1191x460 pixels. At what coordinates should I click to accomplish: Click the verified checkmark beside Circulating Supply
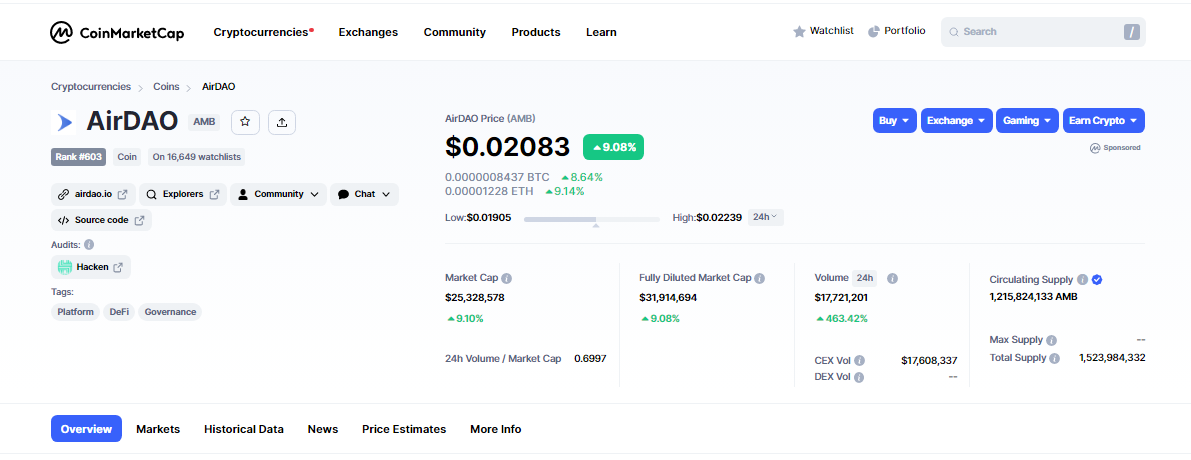click(1097, 279)
